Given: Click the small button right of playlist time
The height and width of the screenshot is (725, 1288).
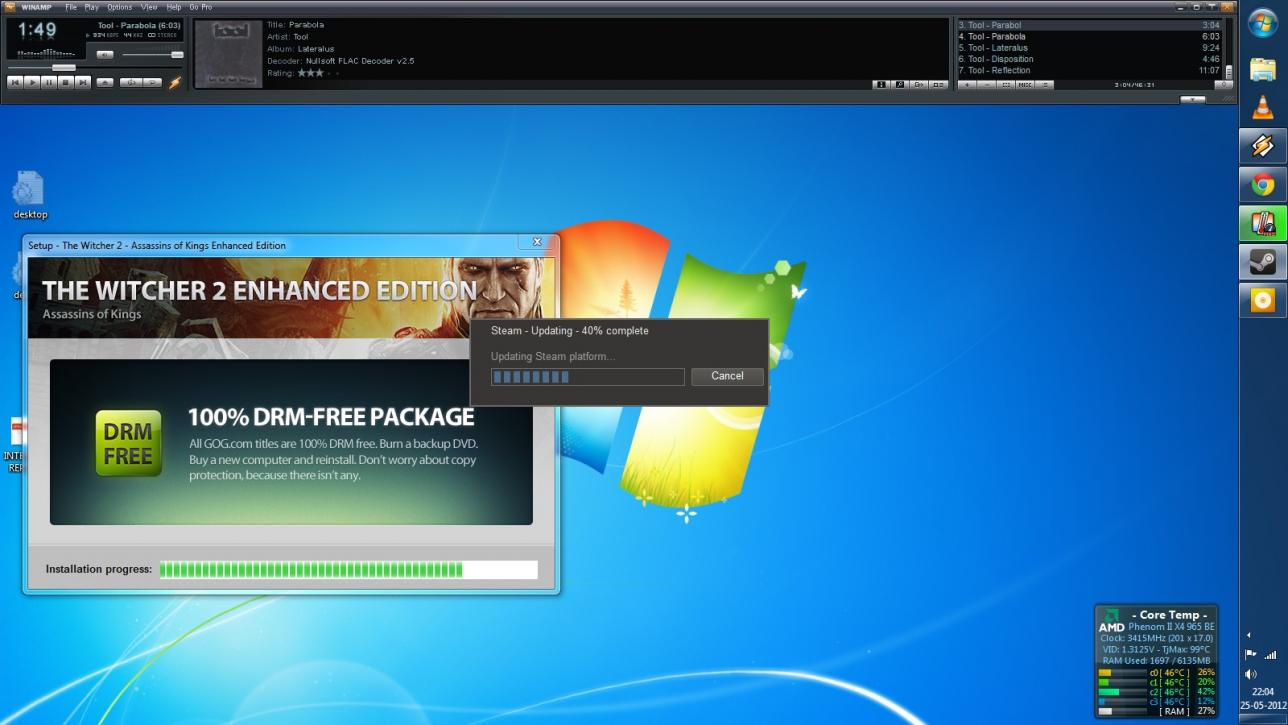Looking at the screenshot, I should click(1223, 85).
